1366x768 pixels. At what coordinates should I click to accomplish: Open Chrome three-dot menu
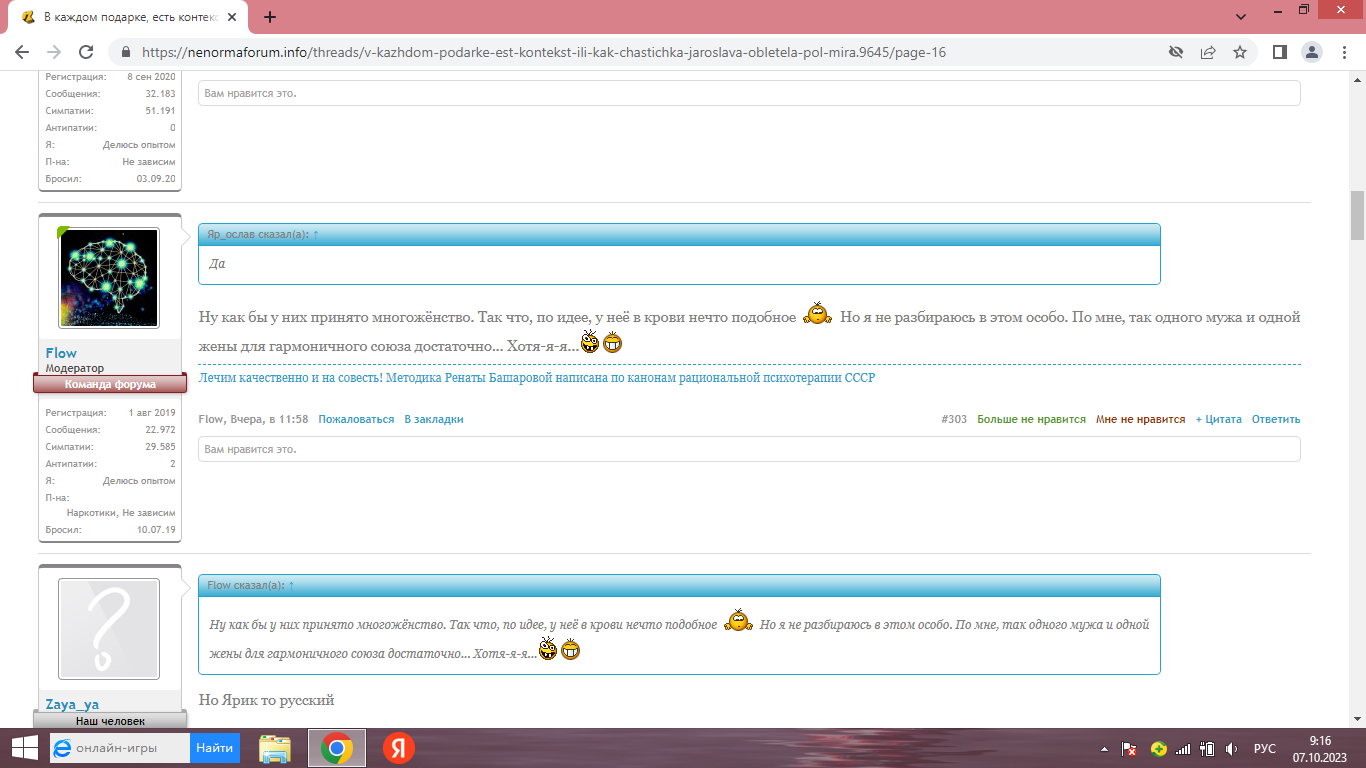tap(1343, 52)
